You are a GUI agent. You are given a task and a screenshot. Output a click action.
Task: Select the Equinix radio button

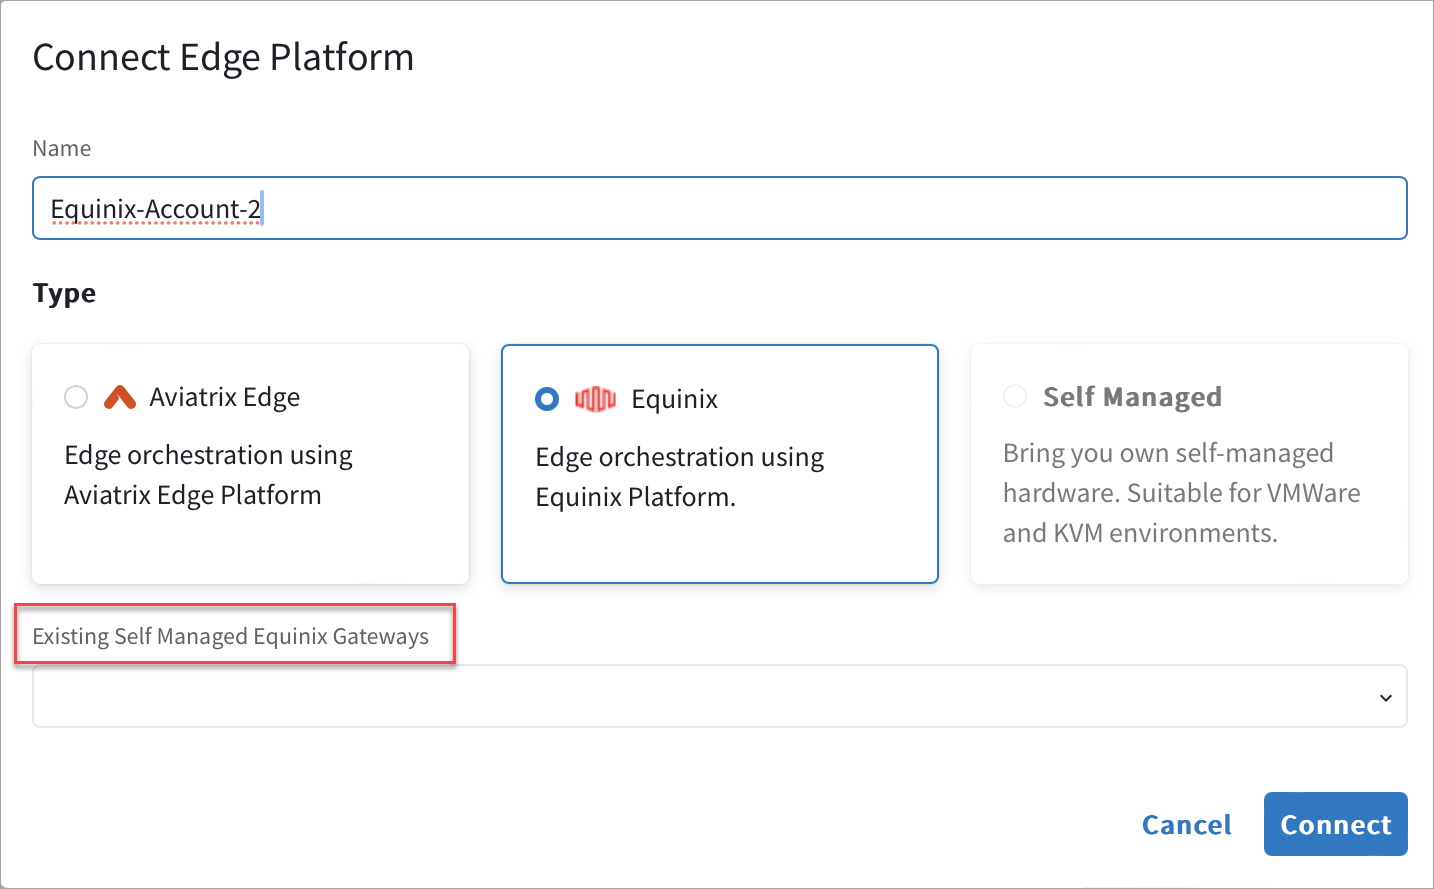pos(546,398)
